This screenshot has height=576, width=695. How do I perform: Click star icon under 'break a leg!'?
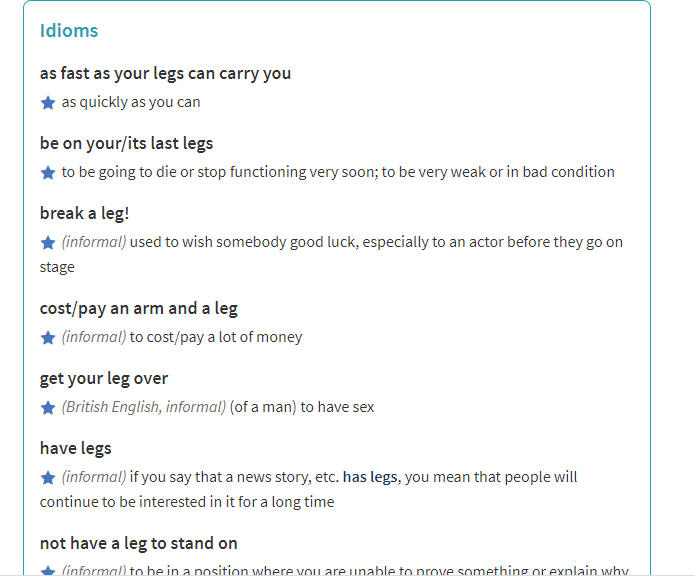tap(47, 243)
